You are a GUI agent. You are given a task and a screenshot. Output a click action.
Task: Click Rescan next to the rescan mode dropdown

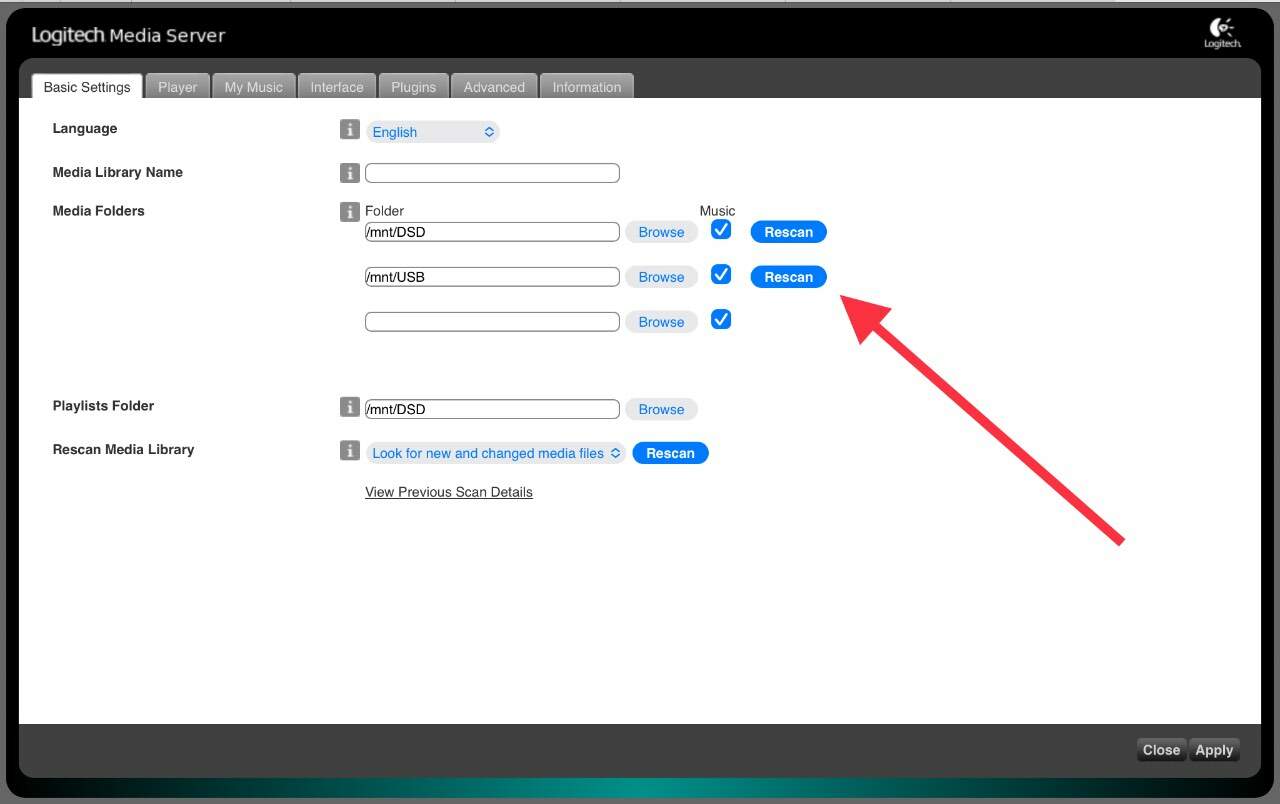click(670, 453)
